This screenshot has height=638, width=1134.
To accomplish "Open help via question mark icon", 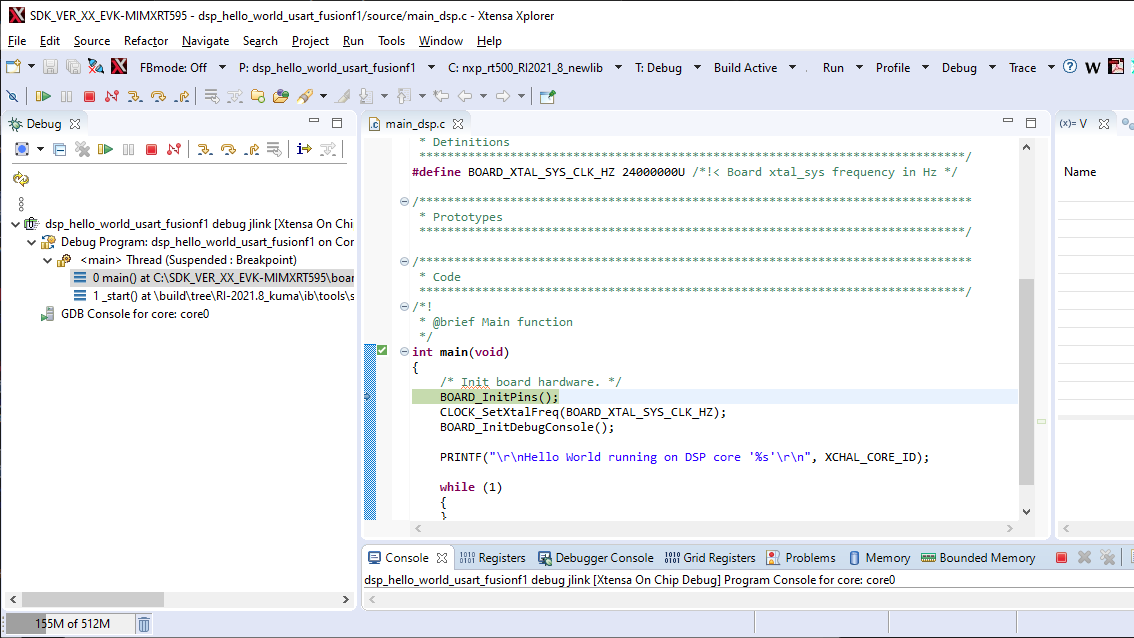I will [x=1070, y=67].
